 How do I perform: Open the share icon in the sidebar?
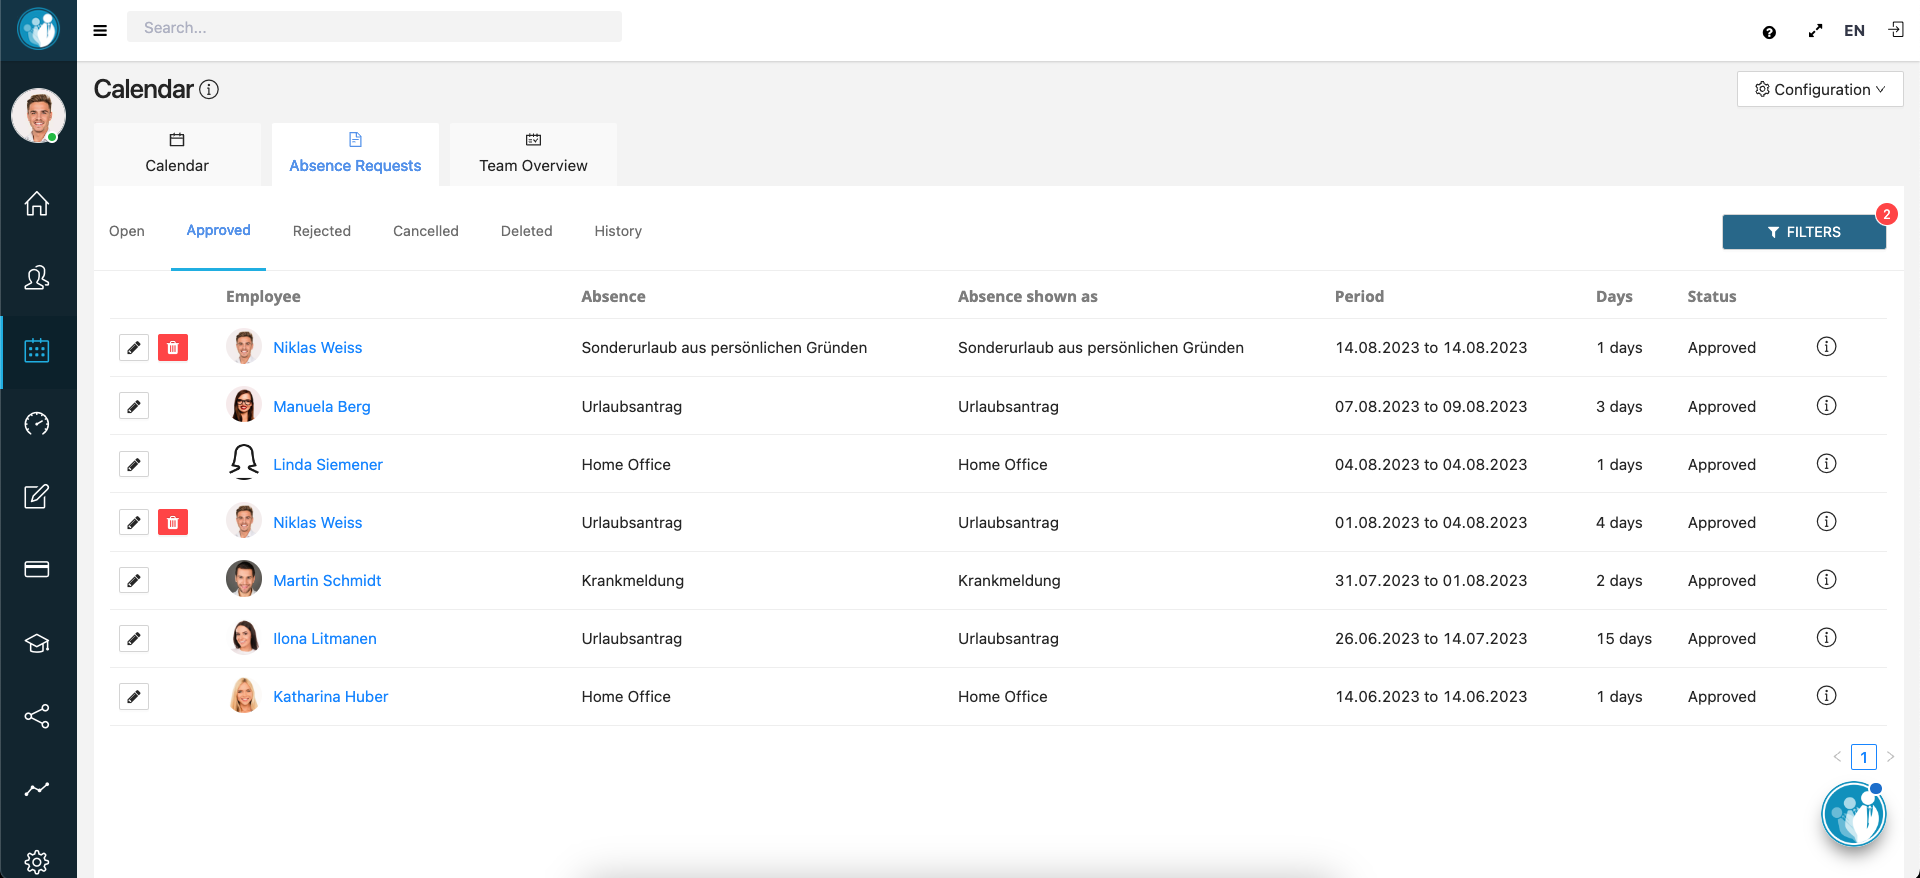[x=37, y=716]
